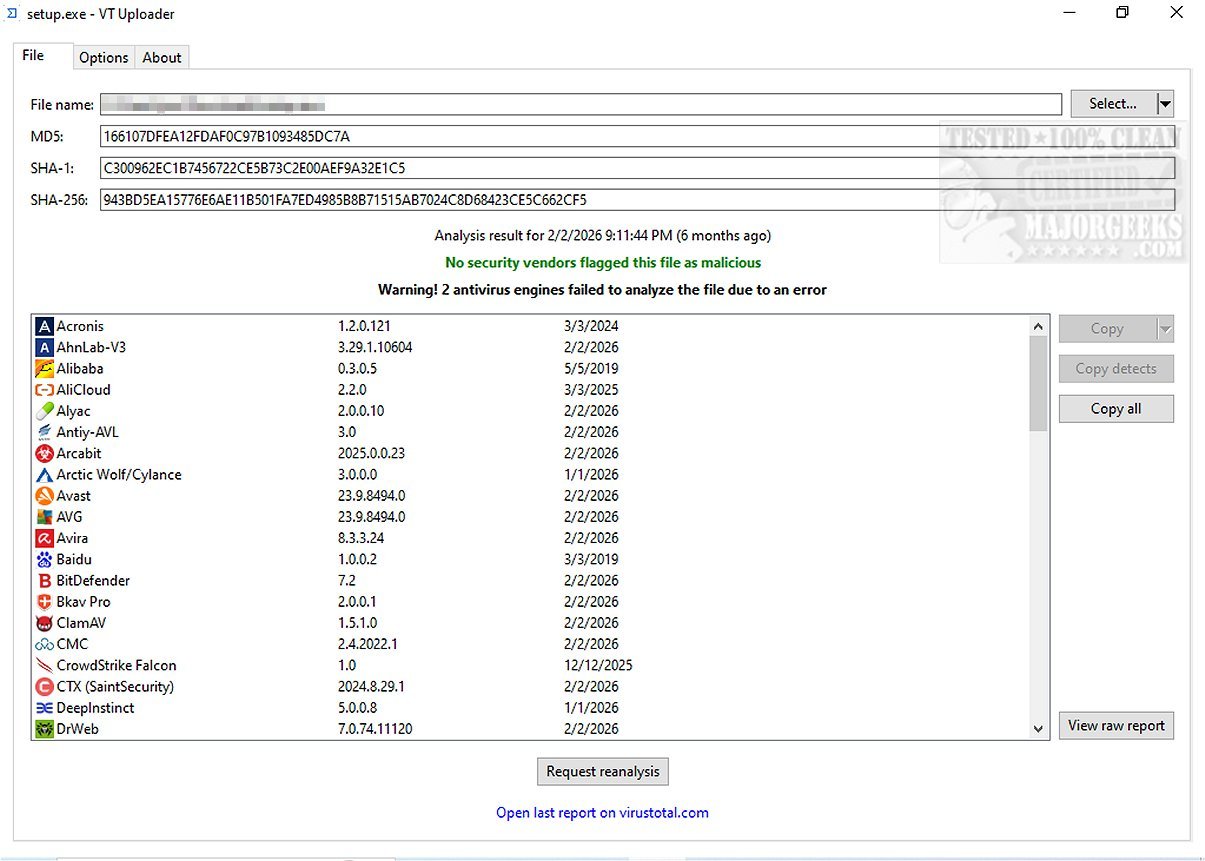Click the Copy all button
This screenshot has width=1205, height=861.
pos(1116,409)
